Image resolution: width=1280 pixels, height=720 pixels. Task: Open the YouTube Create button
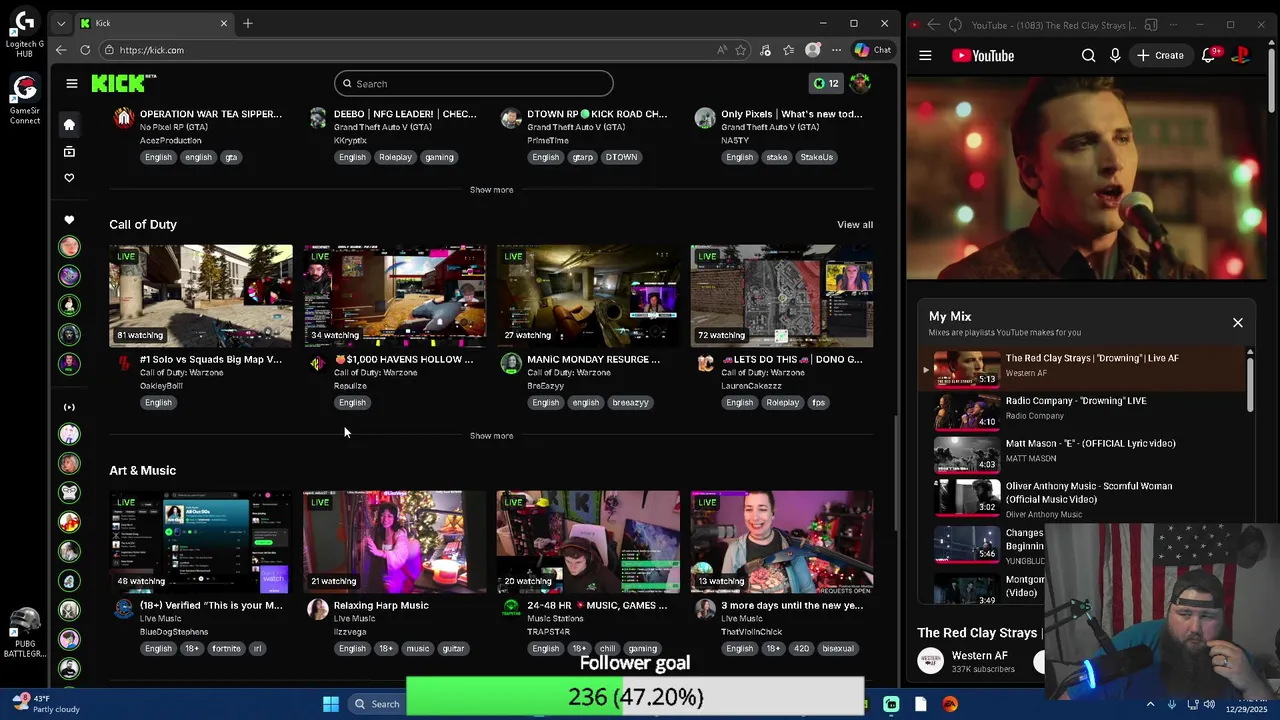tap(1160, 56)
